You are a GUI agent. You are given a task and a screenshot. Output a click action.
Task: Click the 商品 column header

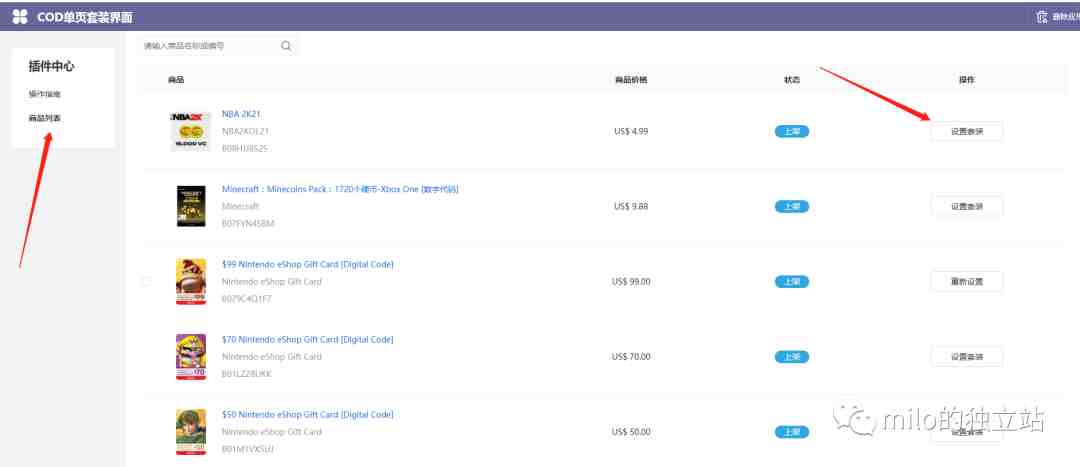176,80
